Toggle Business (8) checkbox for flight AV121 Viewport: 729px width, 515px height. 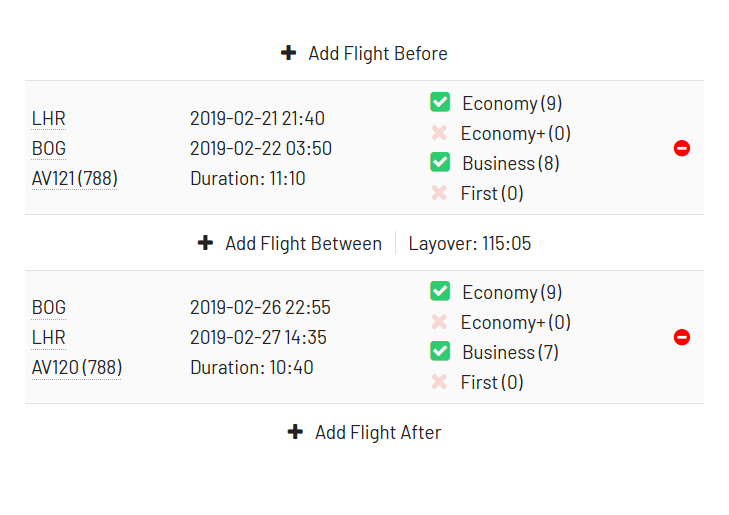click(x=440, y=162)
